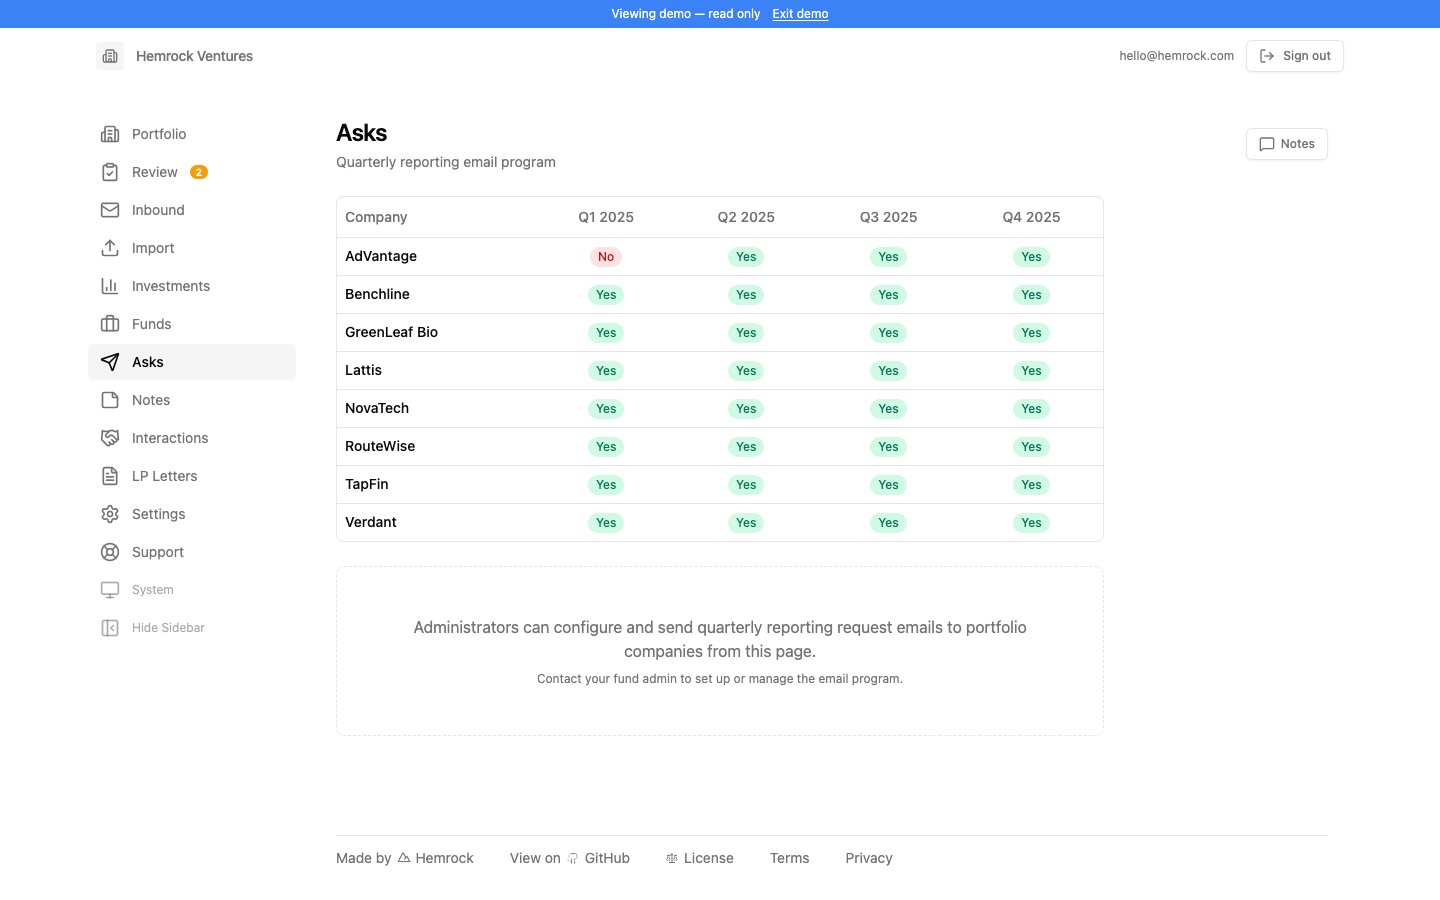The height and width of the screenshot is (900, 1440).
Task: Click the GitHub icon in footer
Action: tap(573, 858)
